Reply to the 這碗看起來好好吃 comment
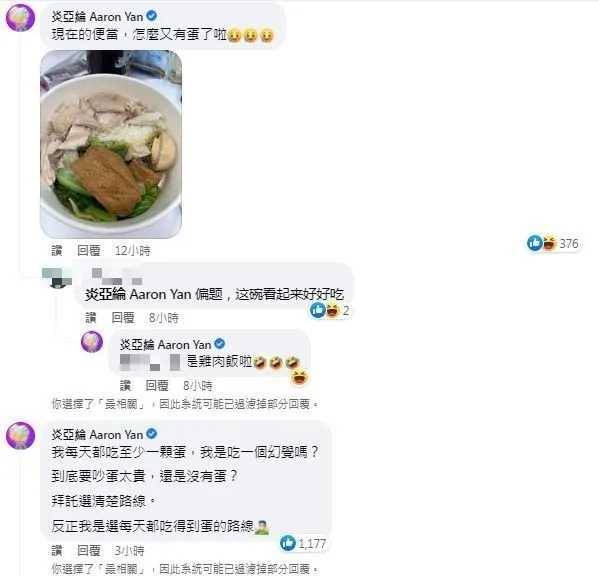Screen dimensions: 599x576 tap(123, 318)
